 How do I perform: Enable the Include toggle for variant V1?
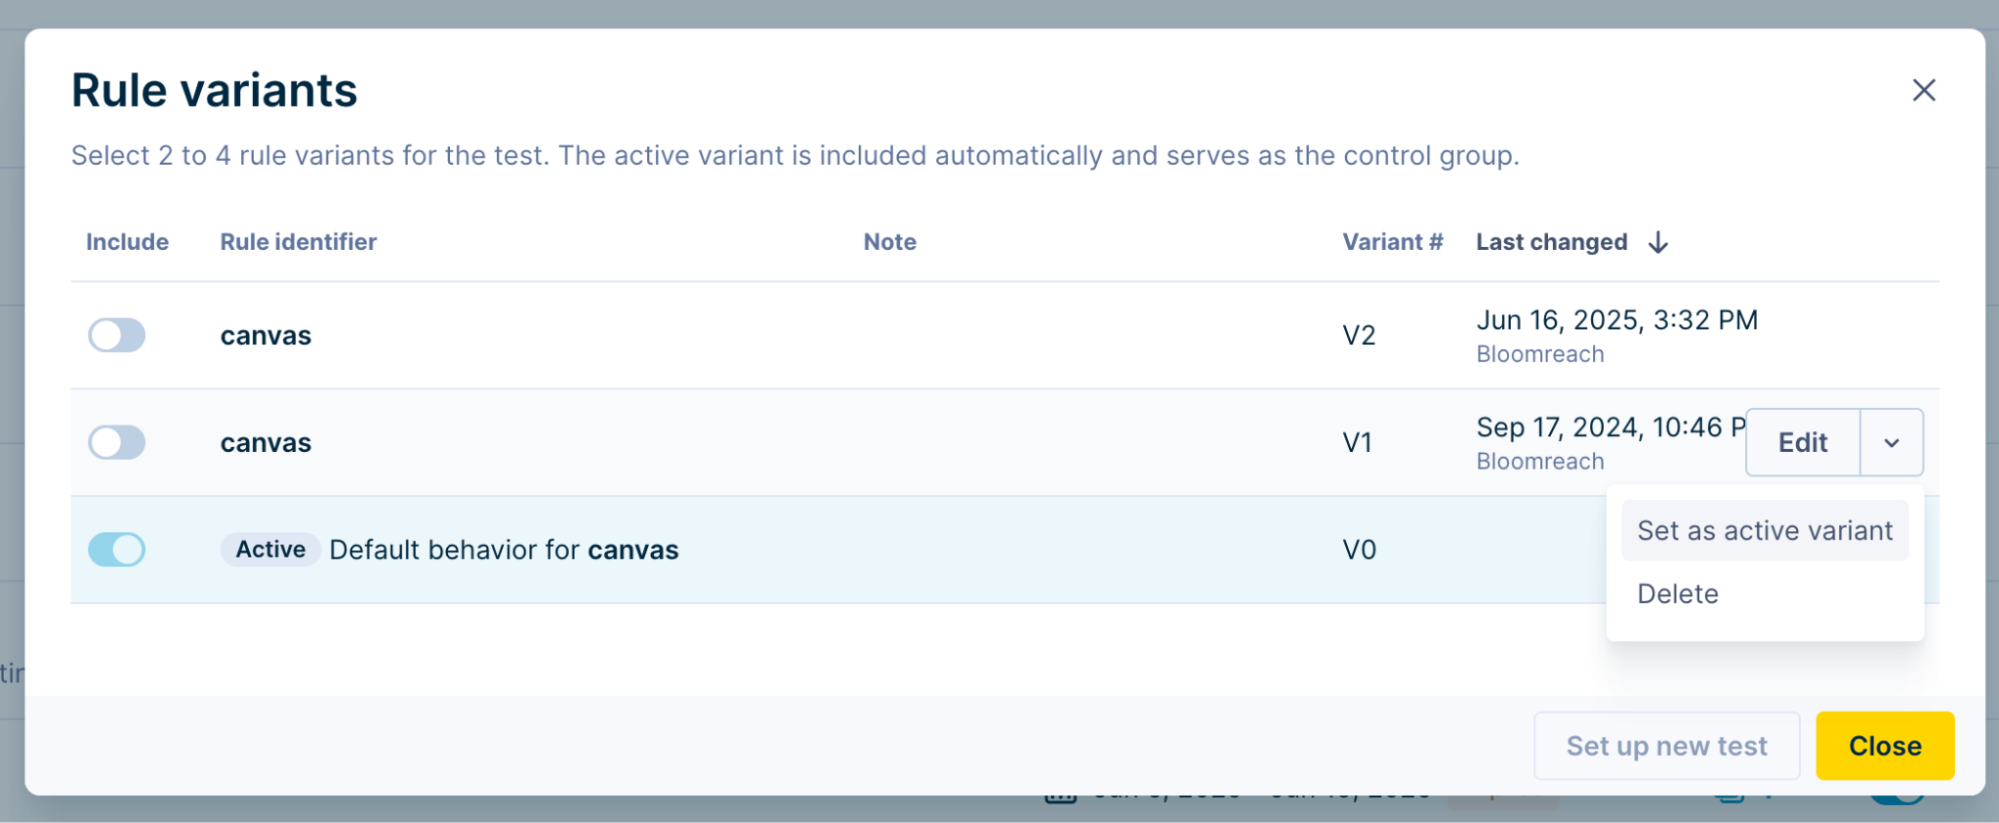coord(117,442)
